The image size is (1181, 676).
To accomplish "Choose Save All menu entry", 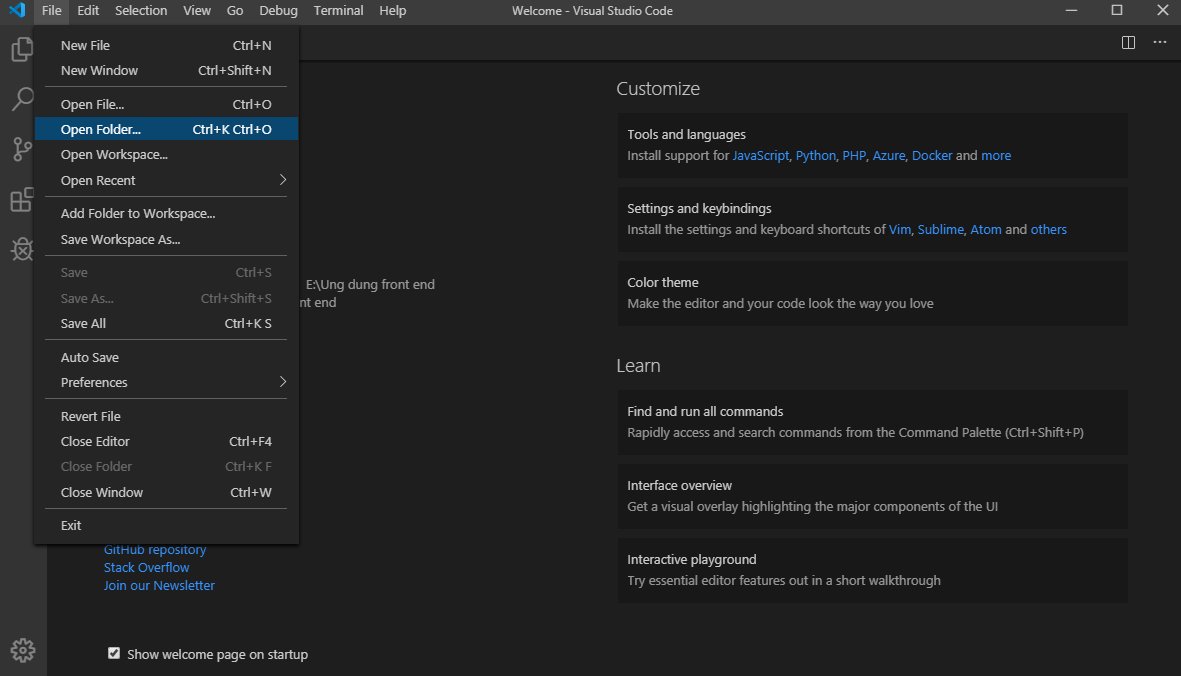I will pyautogui.click(x=166, y=324).
